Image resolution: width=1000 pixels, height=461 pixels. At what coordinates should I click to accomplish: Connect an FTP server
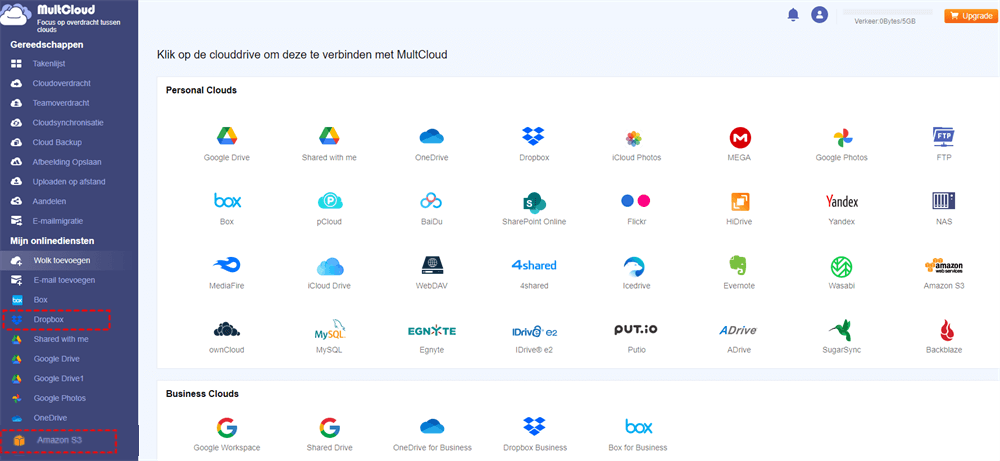pyautogui.click(x=944, y=143)
